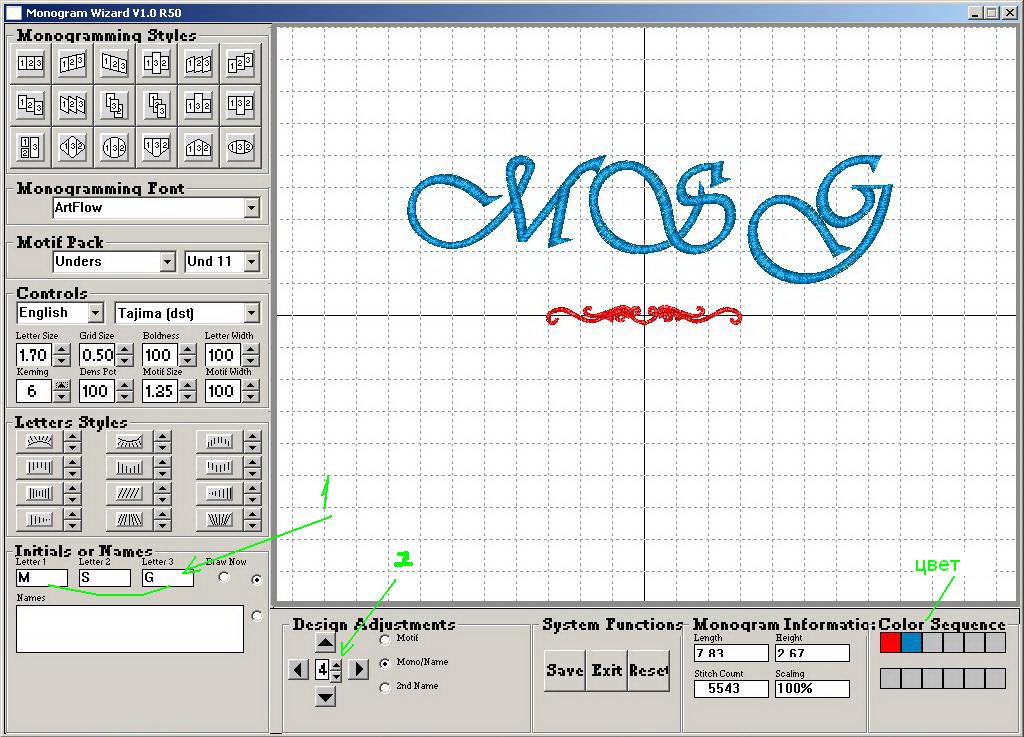The height and width of the screenshot is (737, 1024).
Task: Nudge the design left with the left arrow
Action: pos(298,669)
